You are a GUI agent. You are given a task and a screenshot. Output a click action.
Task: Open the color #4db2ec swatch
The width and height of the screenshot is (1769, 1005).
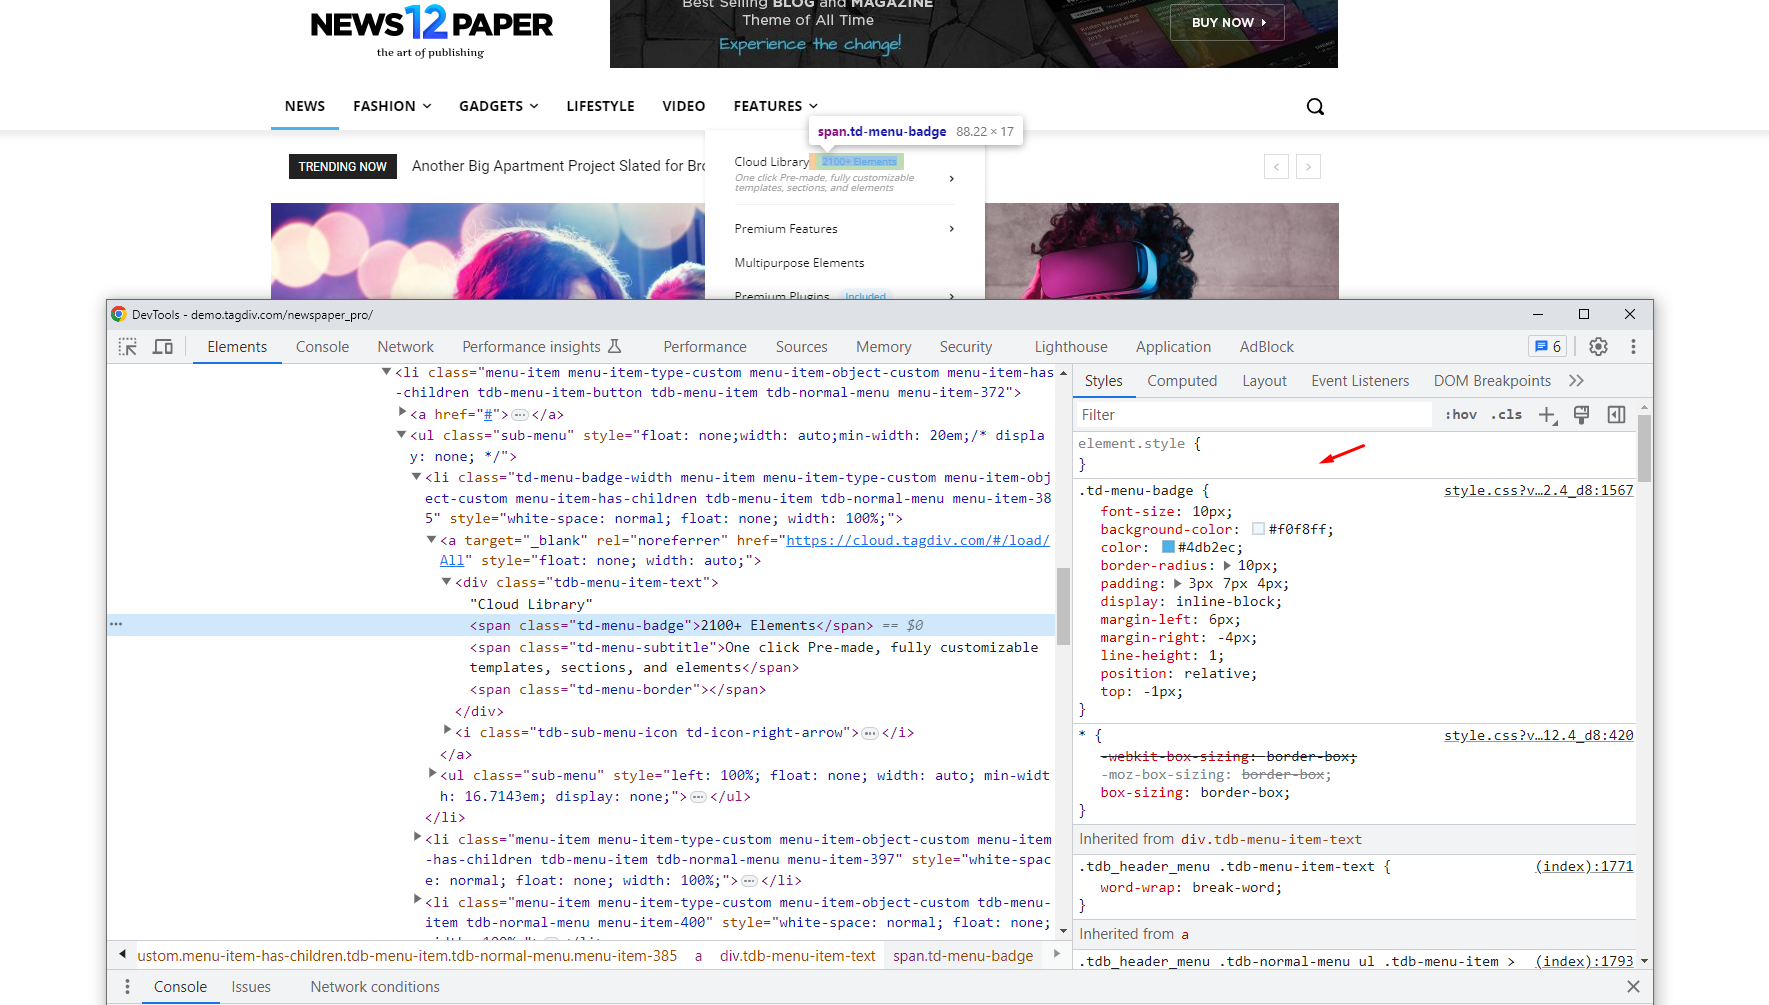pyautogui.click(x=1167, y=547)
